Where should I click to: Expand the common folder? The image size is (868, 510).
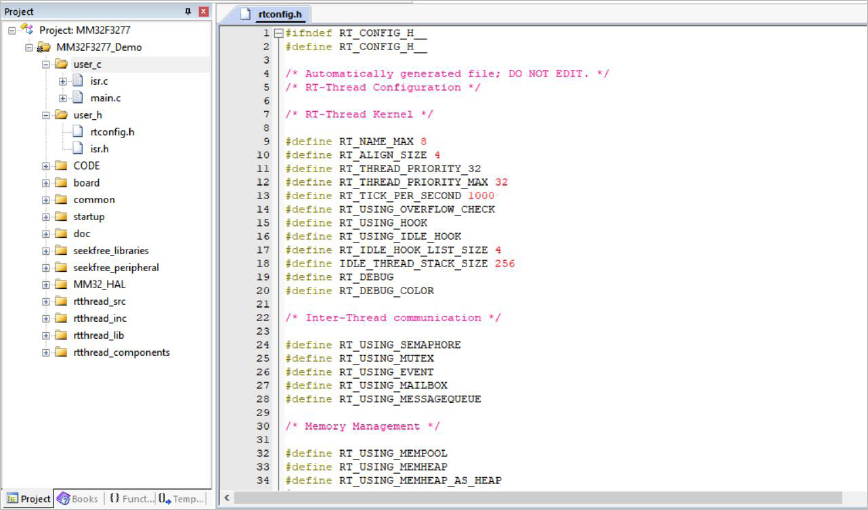click(x=46, y=200)
